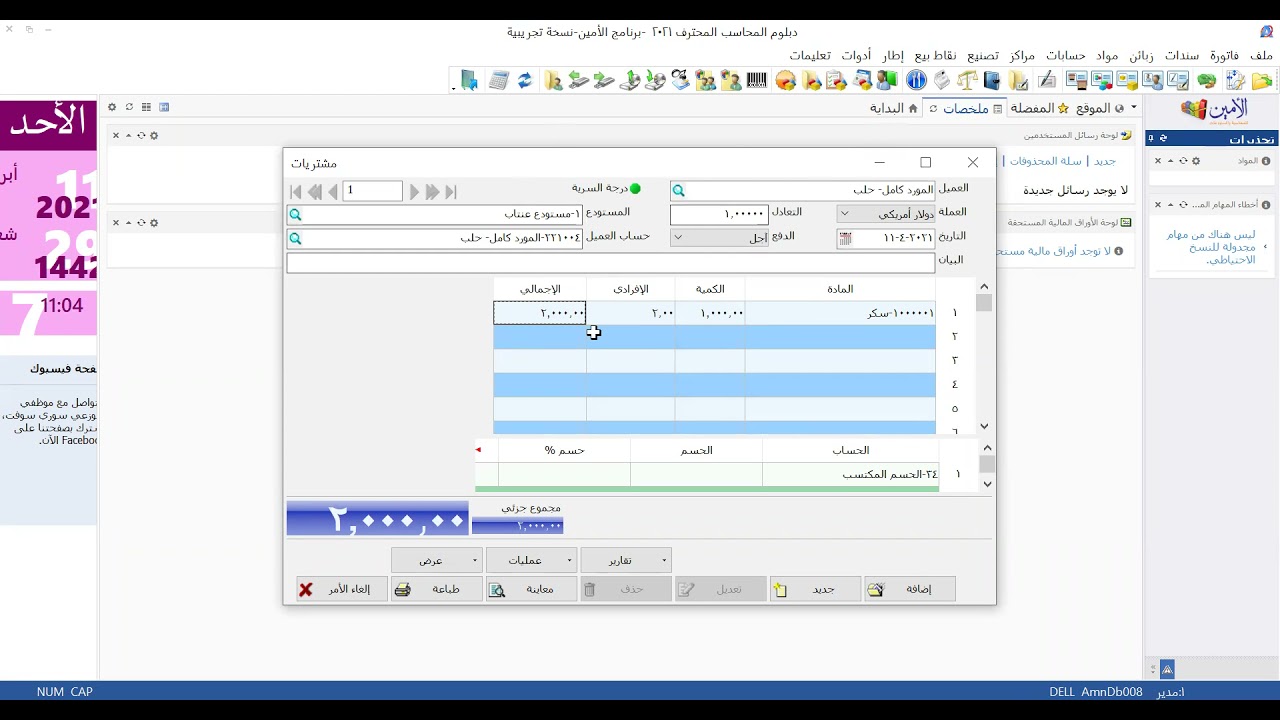
Task: Switch to the المفضلة tab
Action: click(x=1039, y=108)
